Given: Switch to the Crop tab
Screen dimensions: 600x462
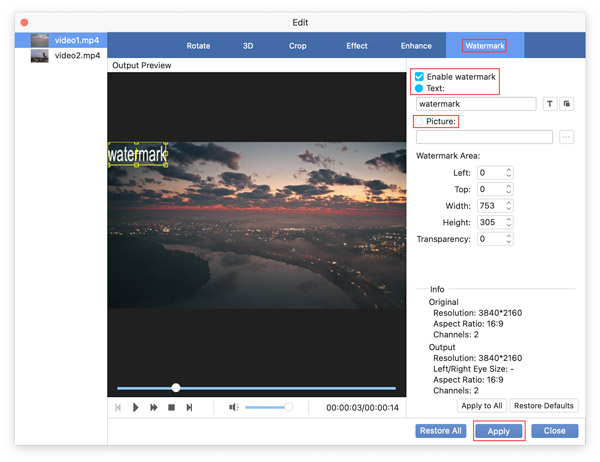Looking at the screenshot, I should click(x=298, y=46).
